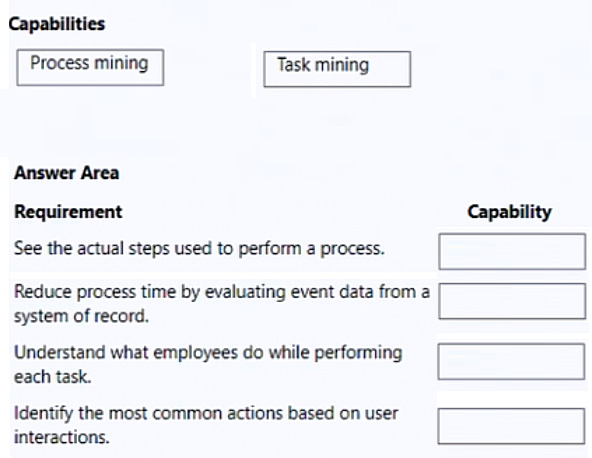The image size is (592, 458).
Task: Click the word 'user' in last requirement
Action: point(381,414)
